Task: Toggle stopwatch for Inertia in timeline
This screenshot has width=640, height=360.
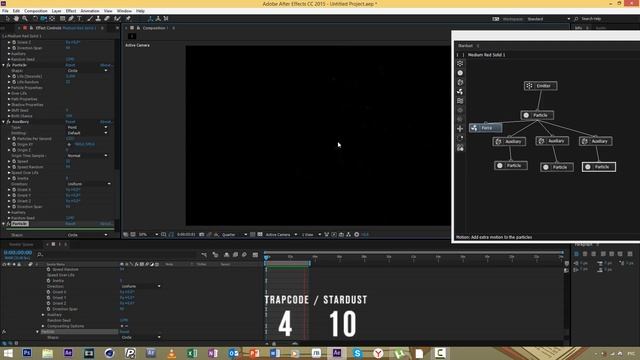Action: point(49,281)
